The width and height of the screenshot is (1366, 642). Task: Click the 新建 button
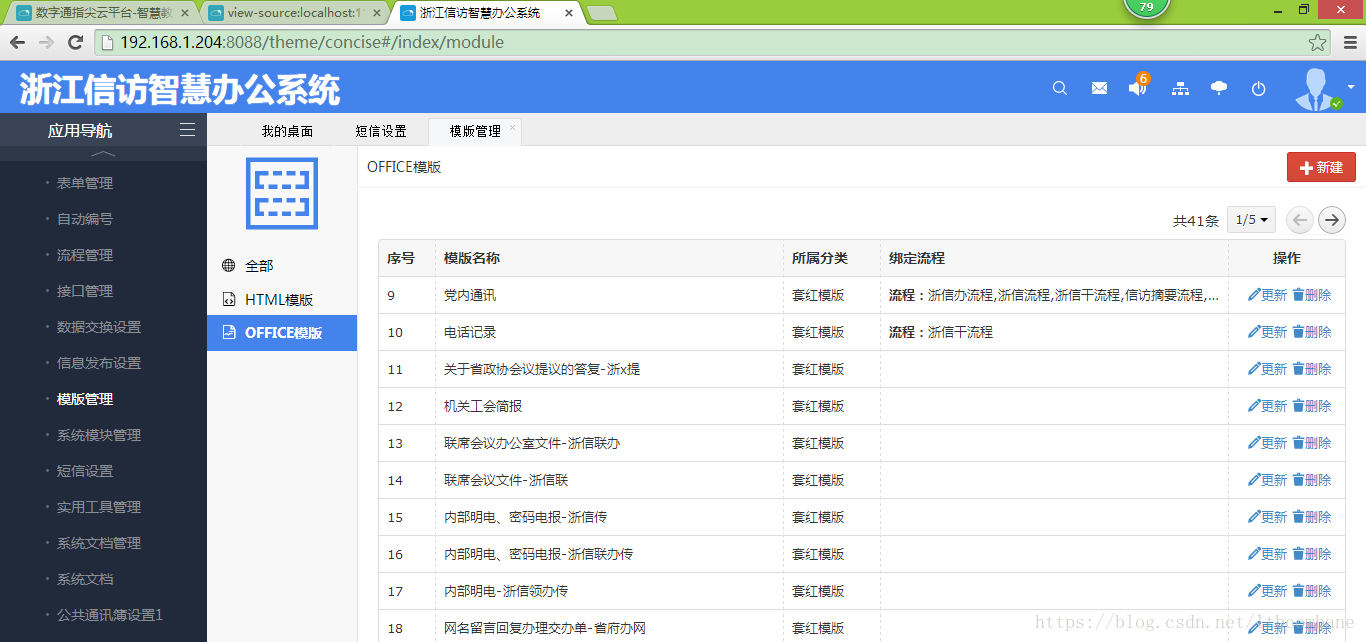click(1321, 167)
